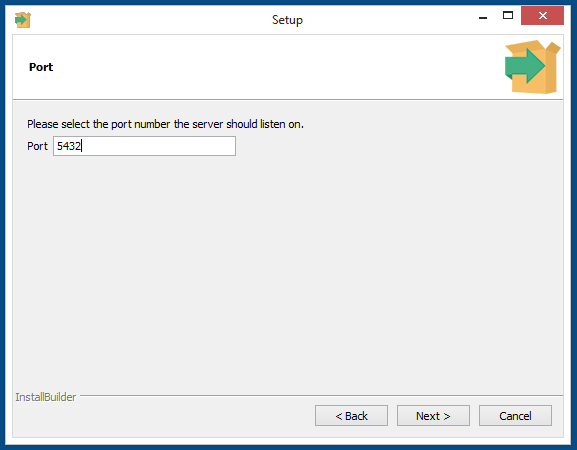
Task: Click the Setup title text in the title bar
Action: [287, 20]
